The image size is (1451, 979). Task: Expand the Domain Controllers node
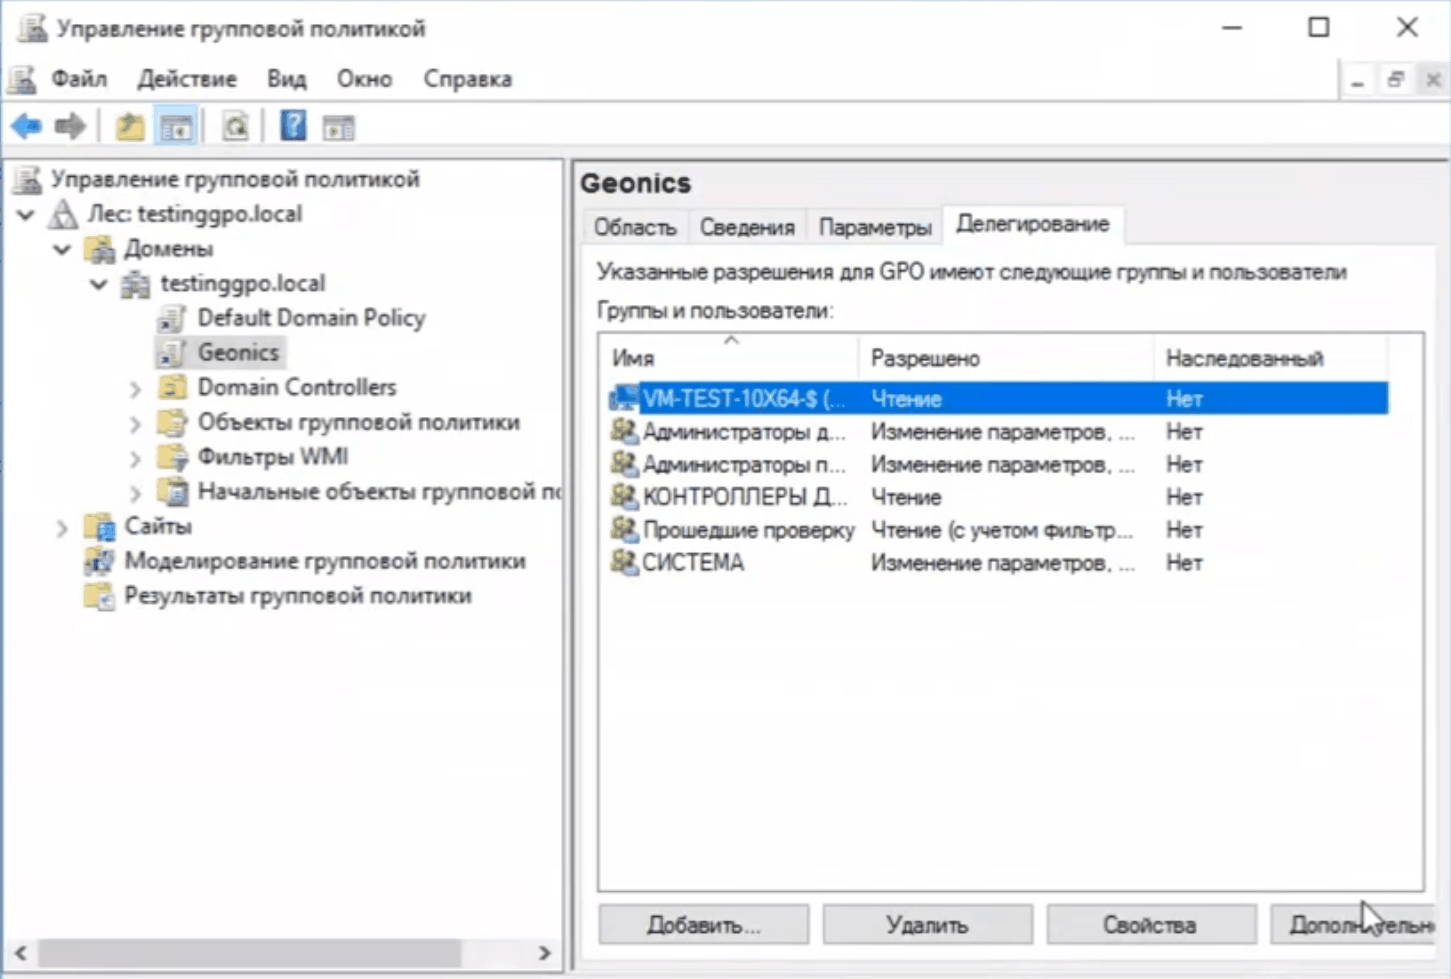click(135, 388)
